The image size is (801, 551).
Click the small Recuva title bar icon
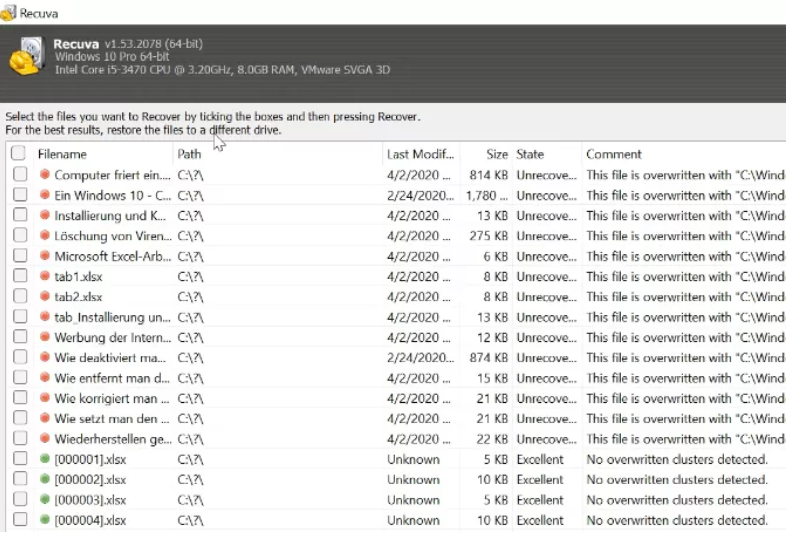click(x=9, y=13)
